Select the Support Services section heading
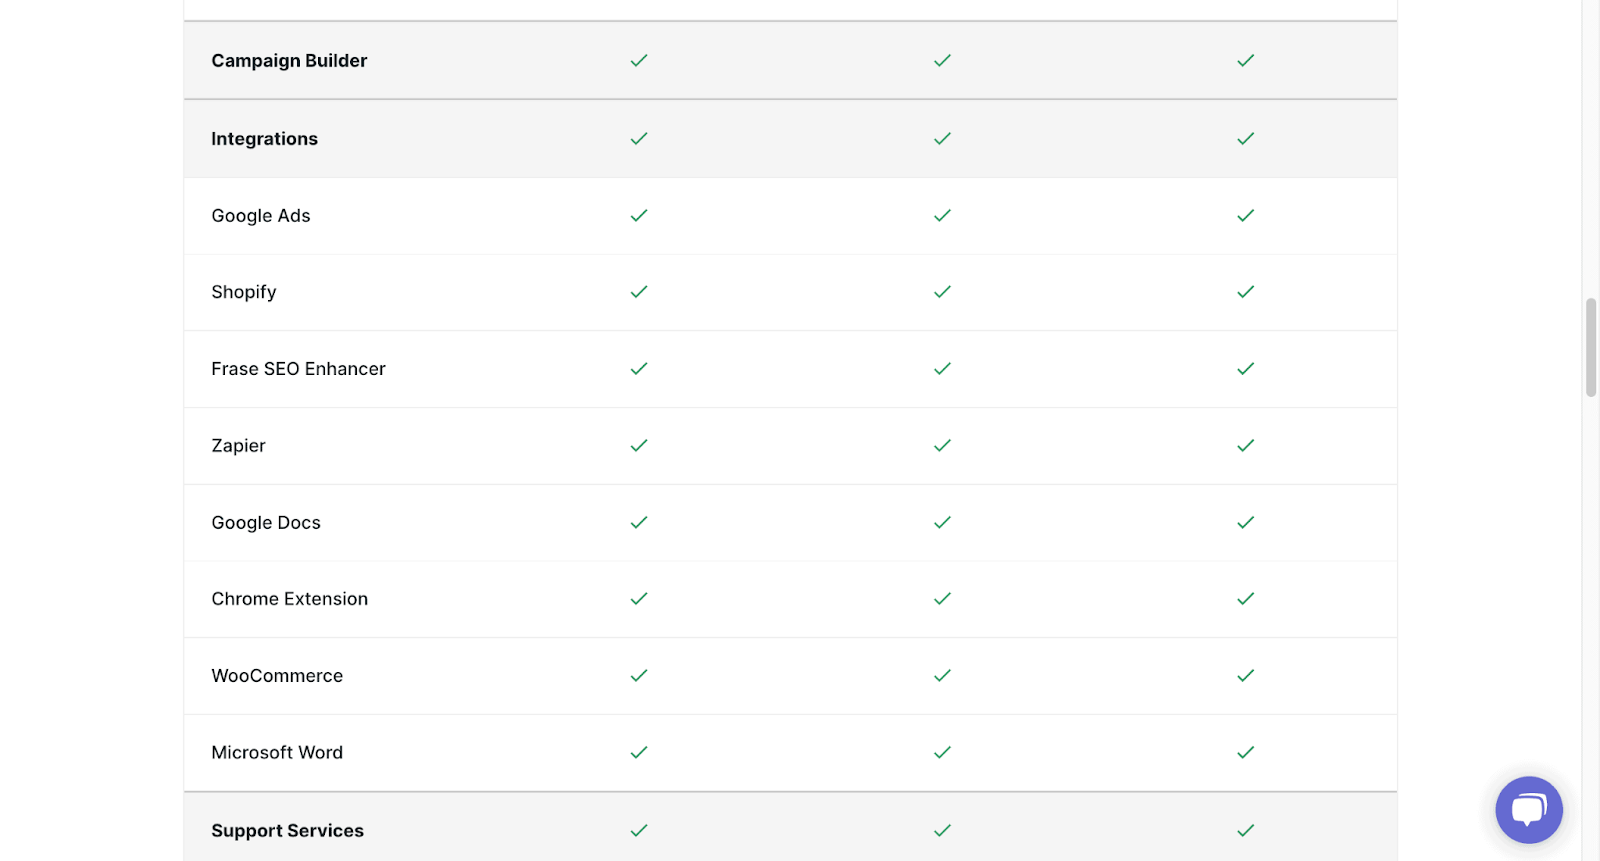 click(x=287, y=831)
